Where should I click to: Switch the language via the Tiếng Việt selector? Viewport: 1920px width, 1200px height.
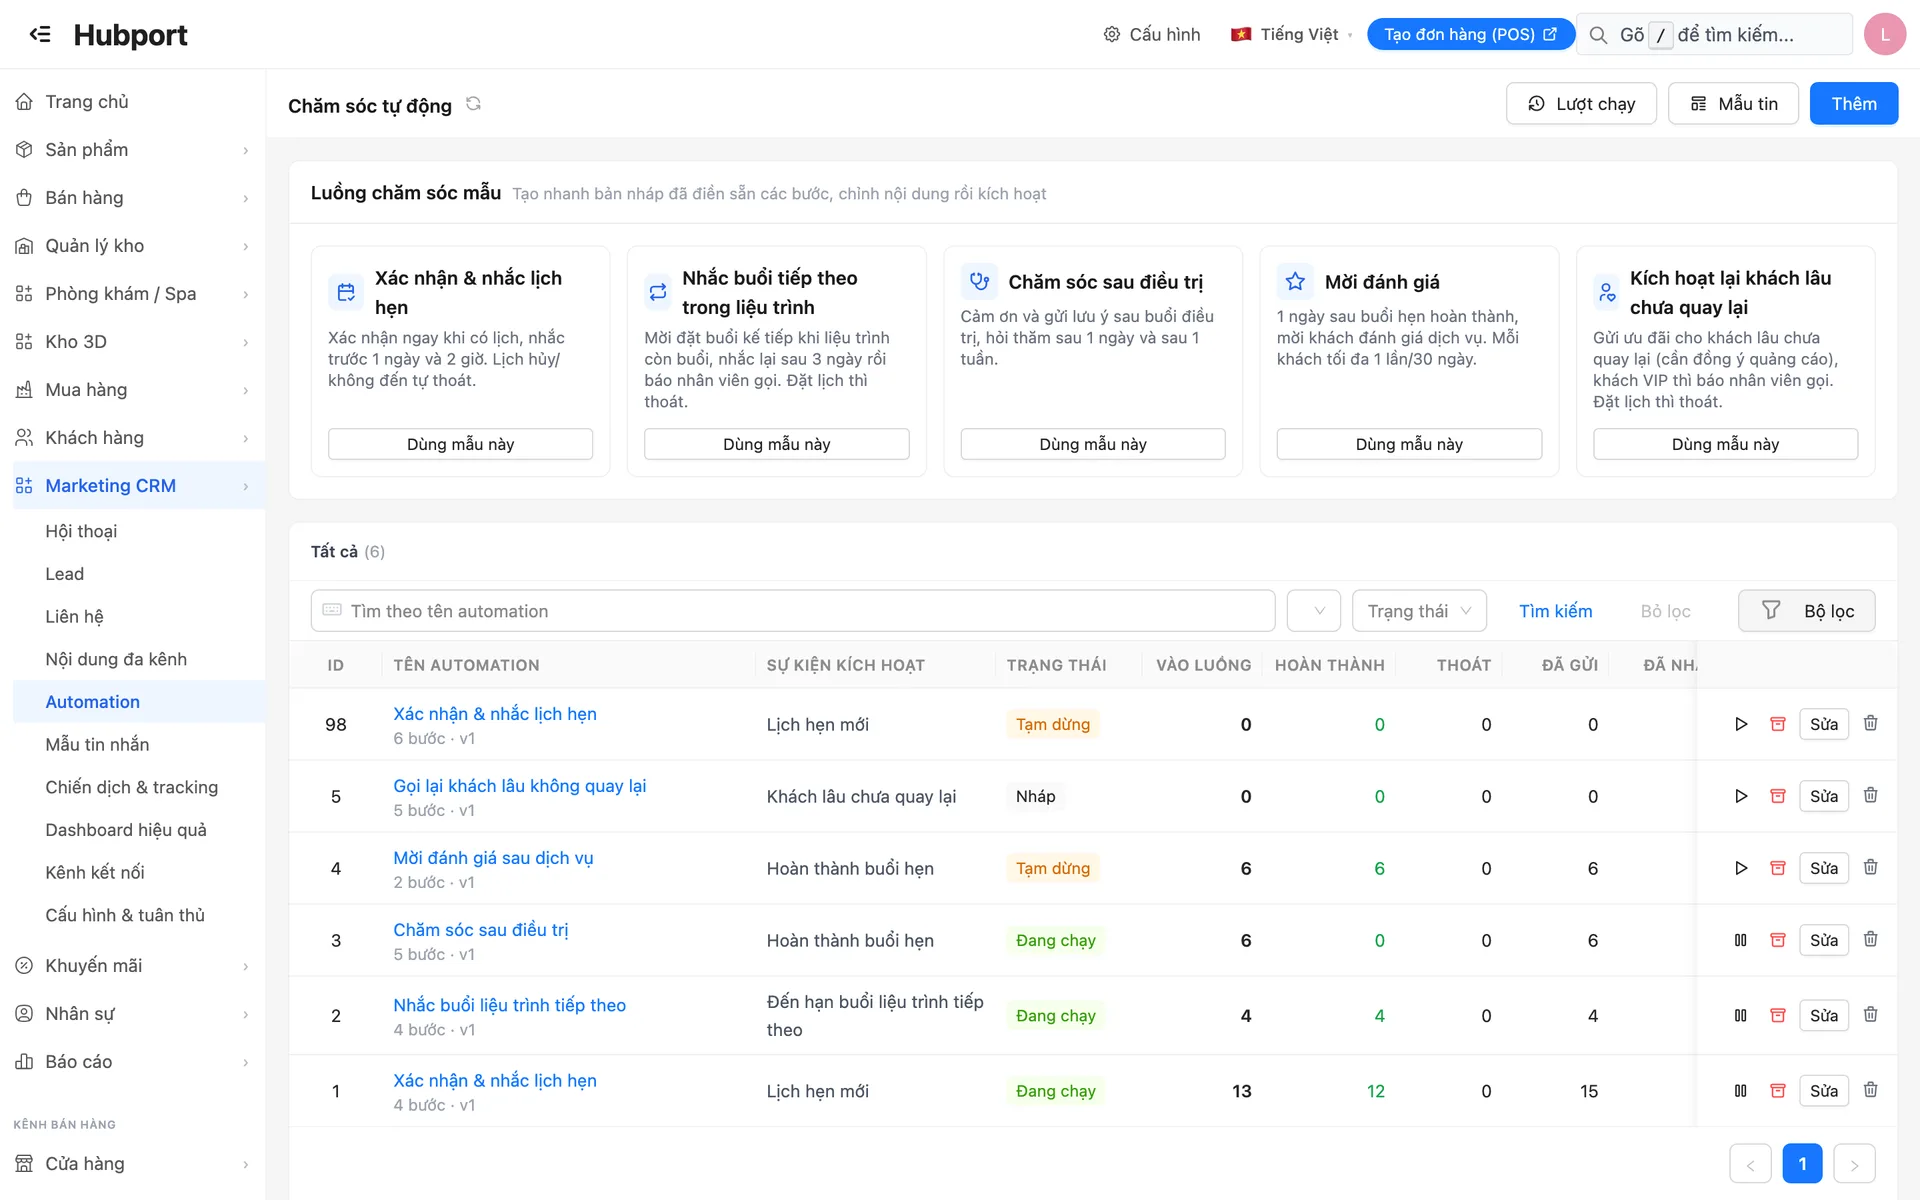(x=1291, y=34)
